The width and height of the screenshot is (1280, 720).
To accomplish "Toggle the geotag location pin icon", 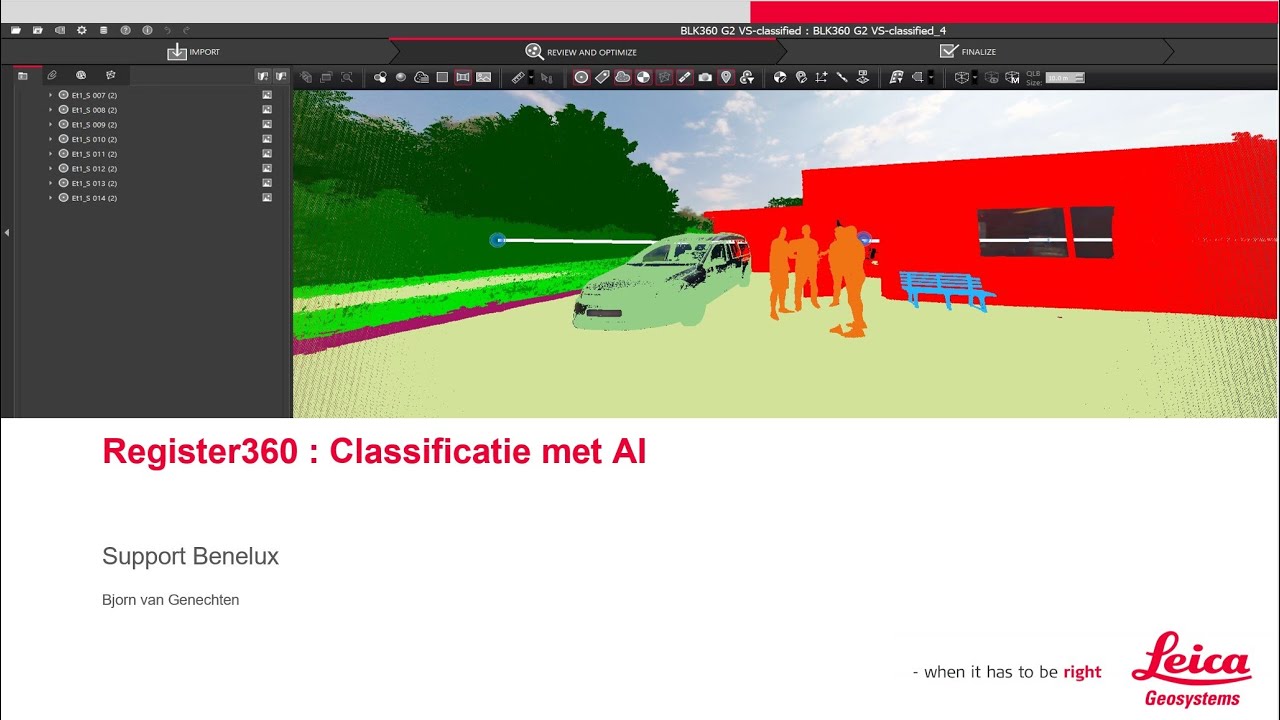I will tap(725, 77).
